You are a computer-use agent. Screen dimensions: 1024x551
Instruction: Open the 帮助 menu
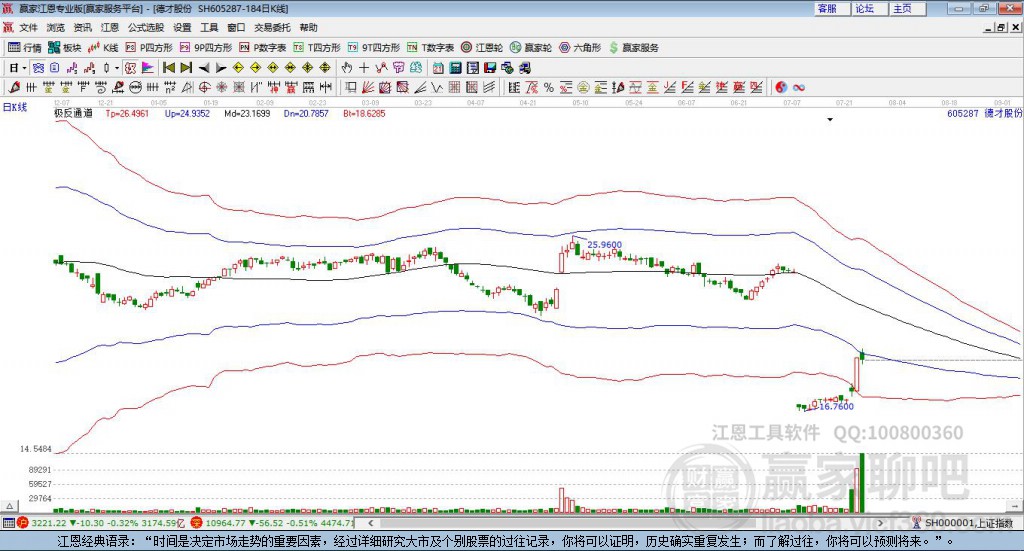pyautogui.click(x=308, y=27)
